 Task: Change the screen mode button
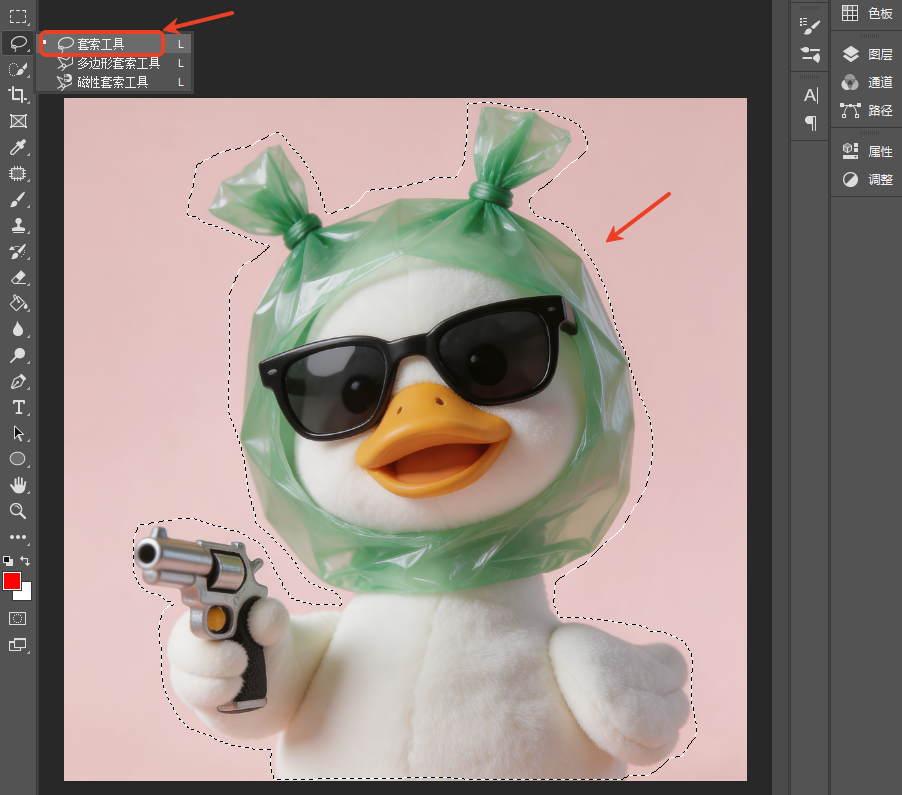pyautogui.click(x=18, y=645)
